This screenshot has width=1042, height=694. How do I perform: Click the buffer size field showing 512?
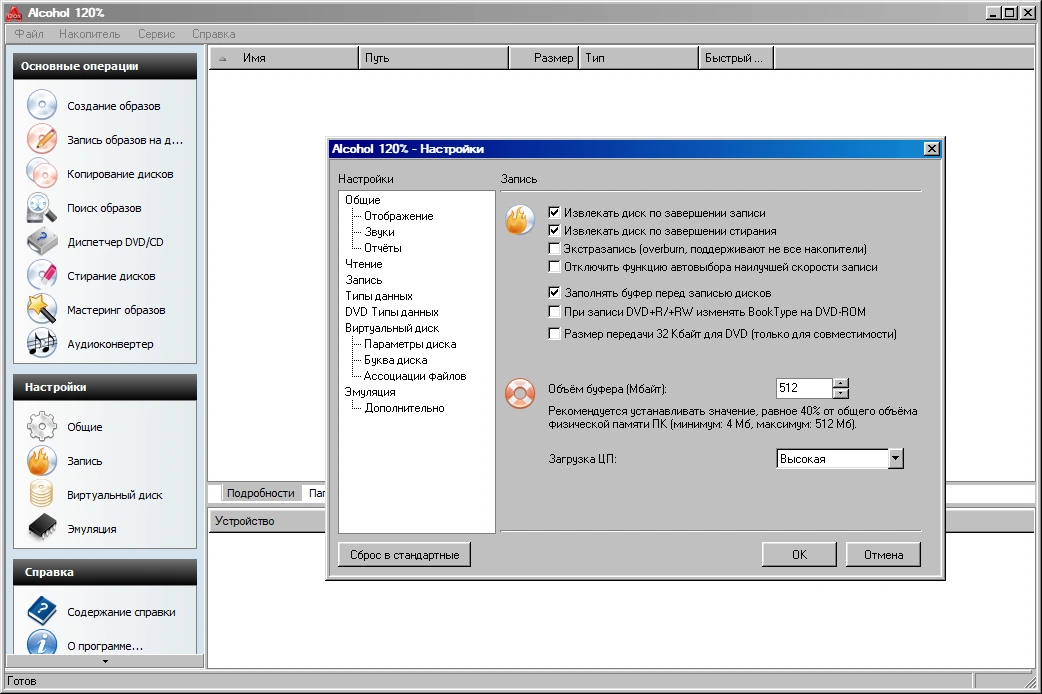click(x=804, y=388)
